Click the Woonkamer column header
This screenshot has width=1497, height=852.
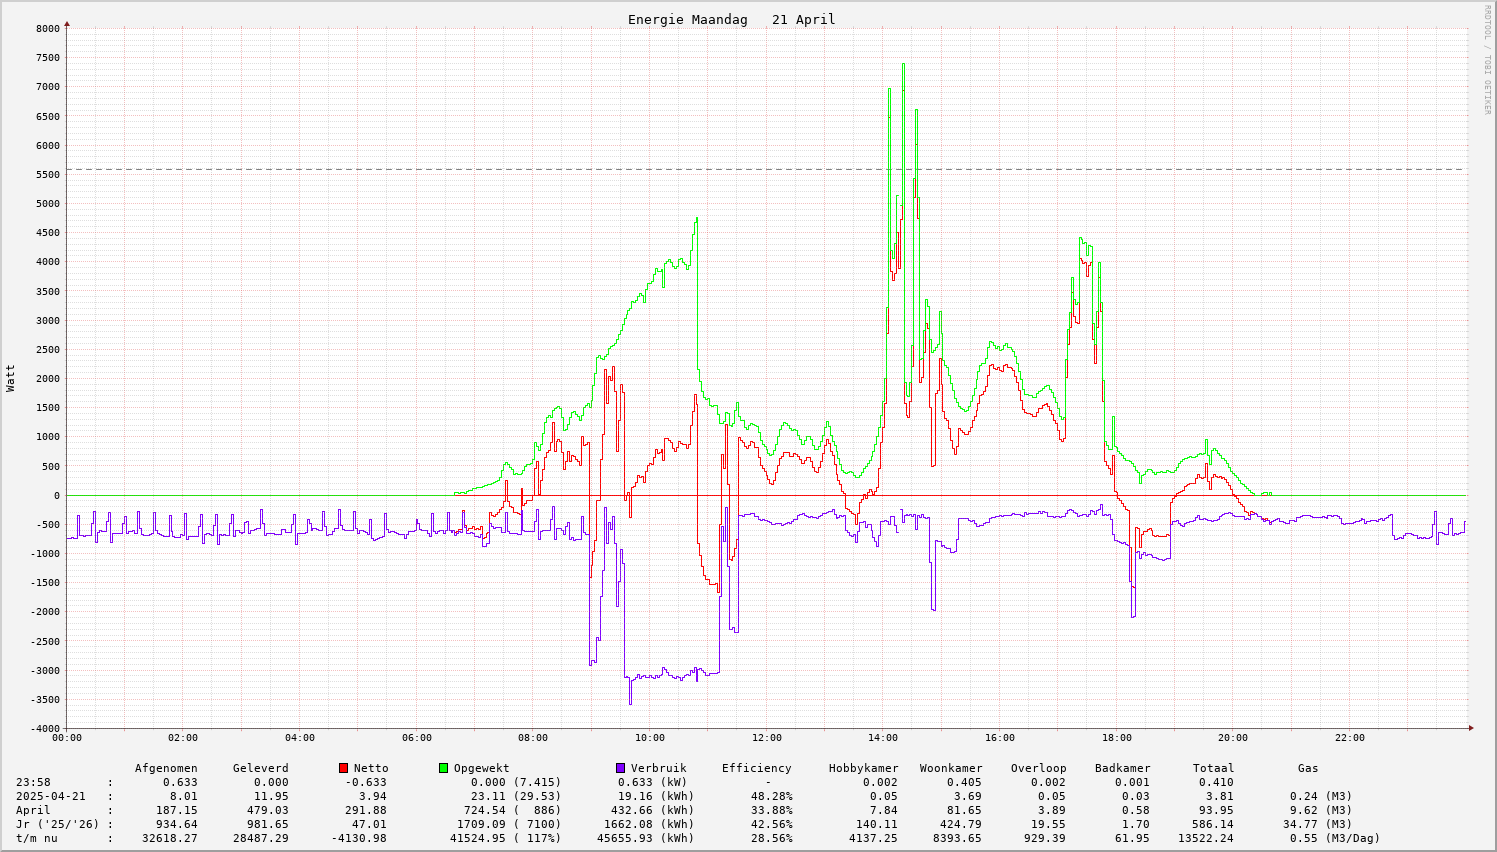[x=950, y=769]
